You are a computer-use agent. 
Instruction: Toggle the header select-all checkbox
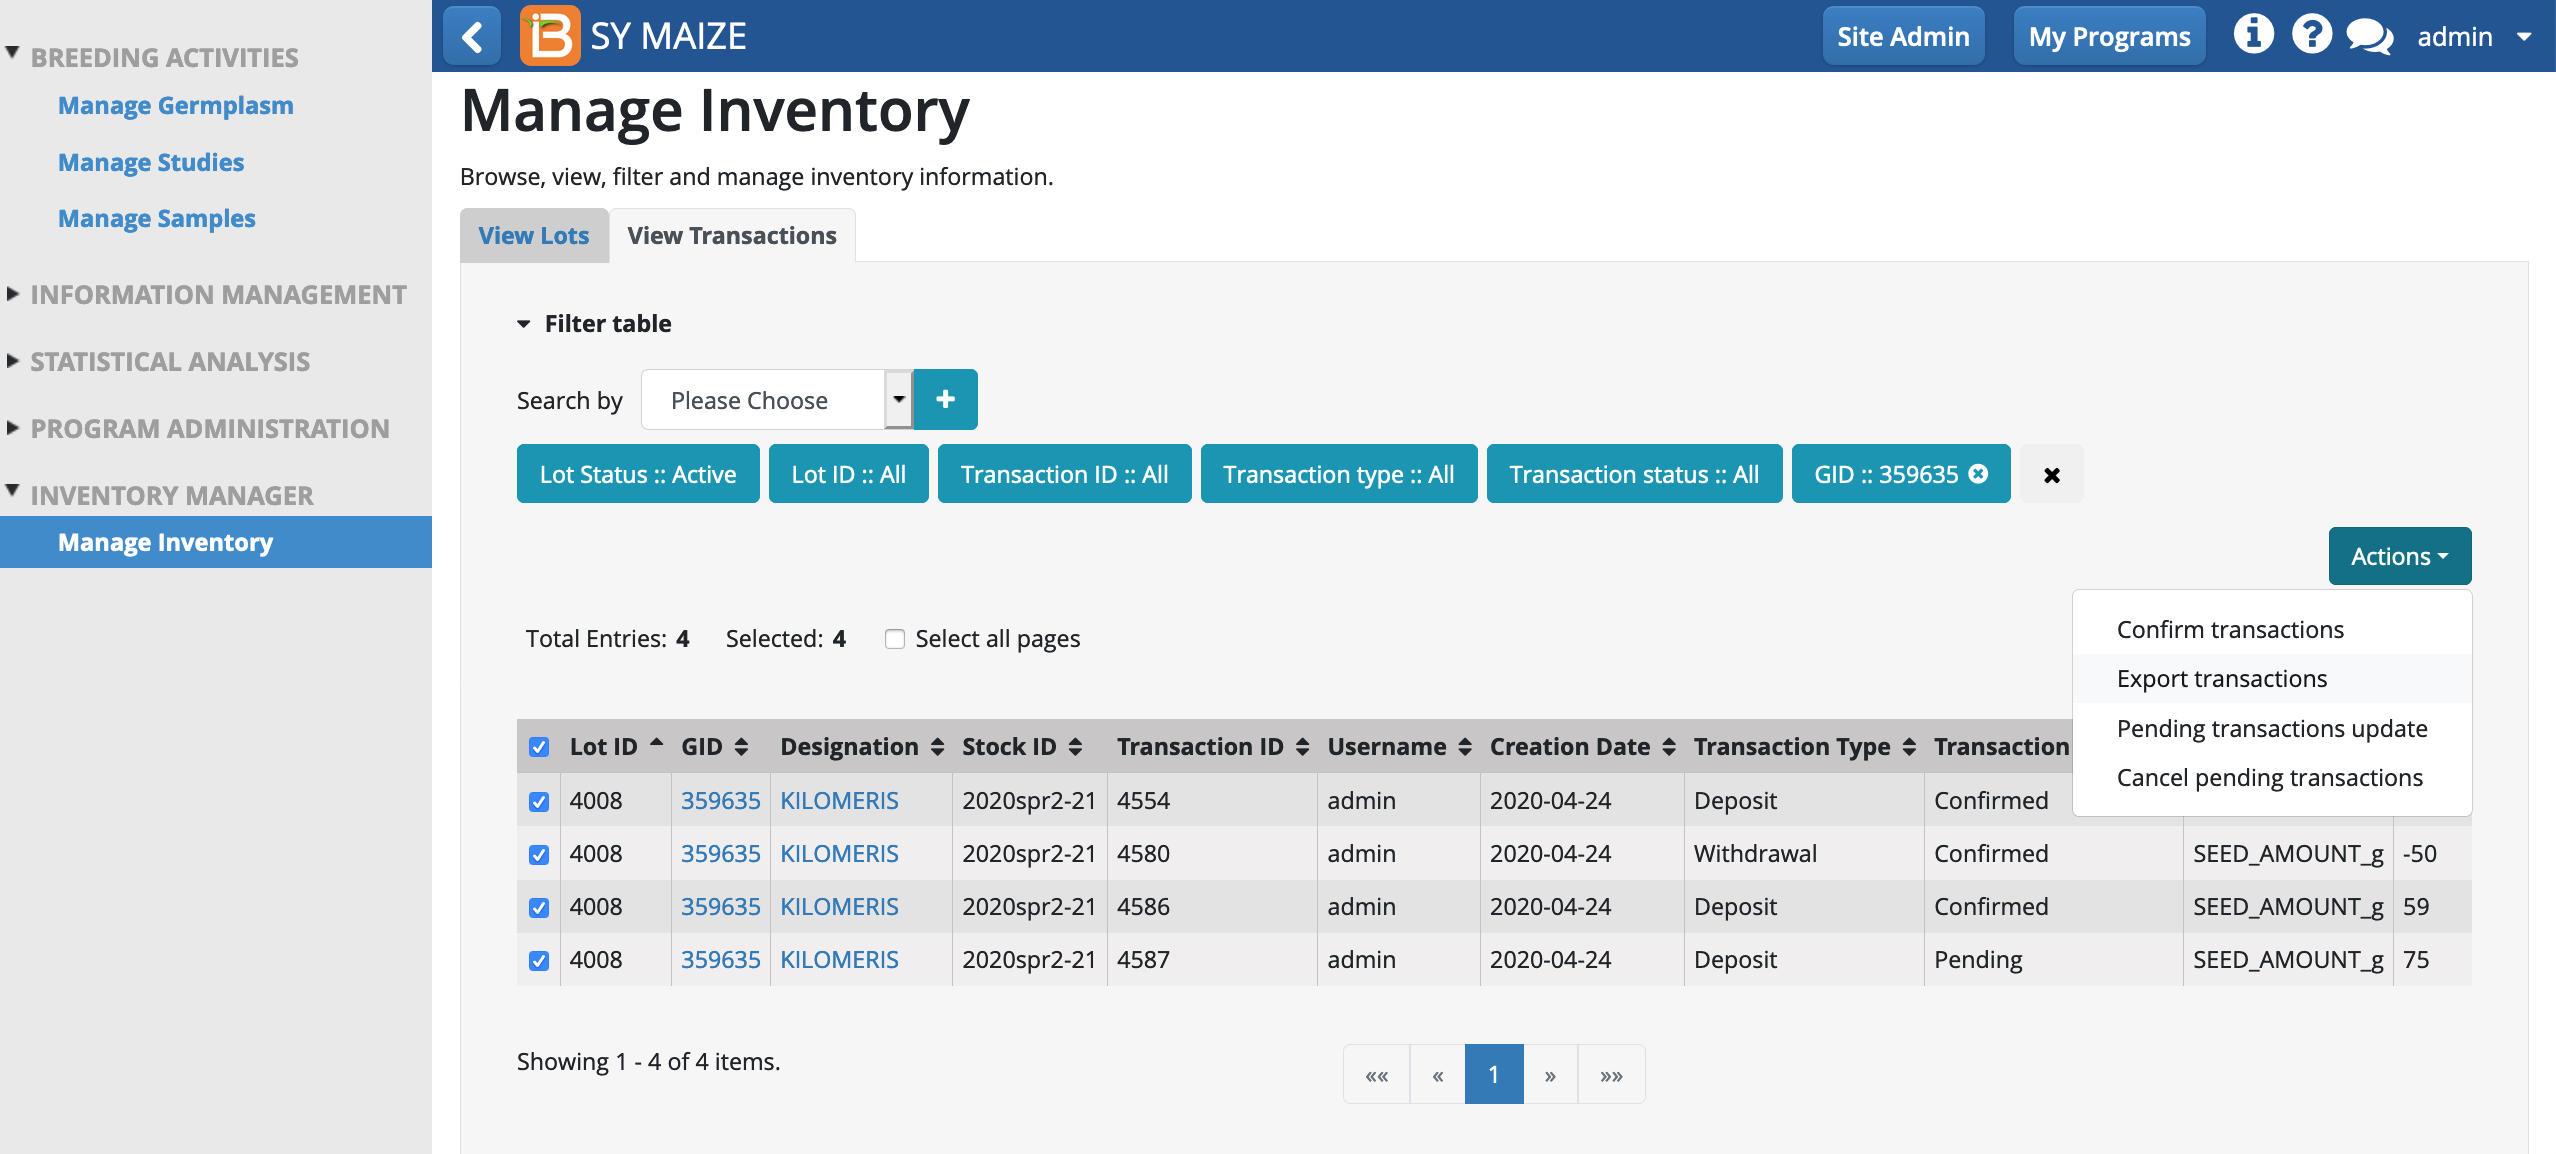tap(539, 748)
